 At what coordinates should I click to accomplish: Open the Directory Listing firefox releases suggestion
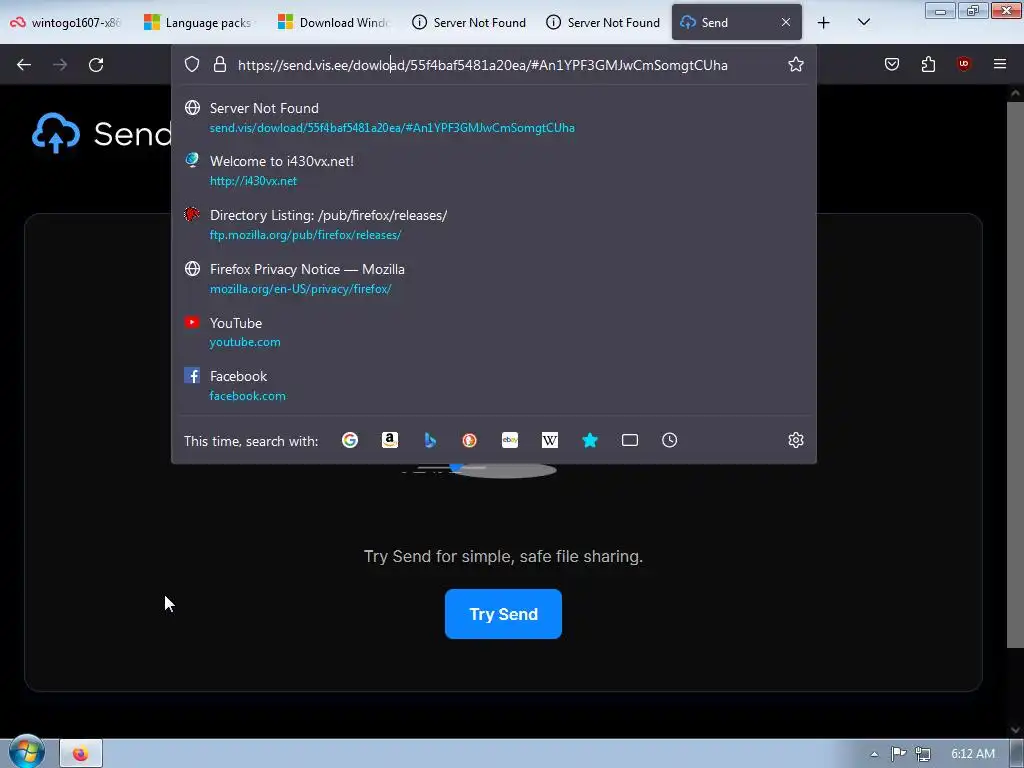(494, 225)
